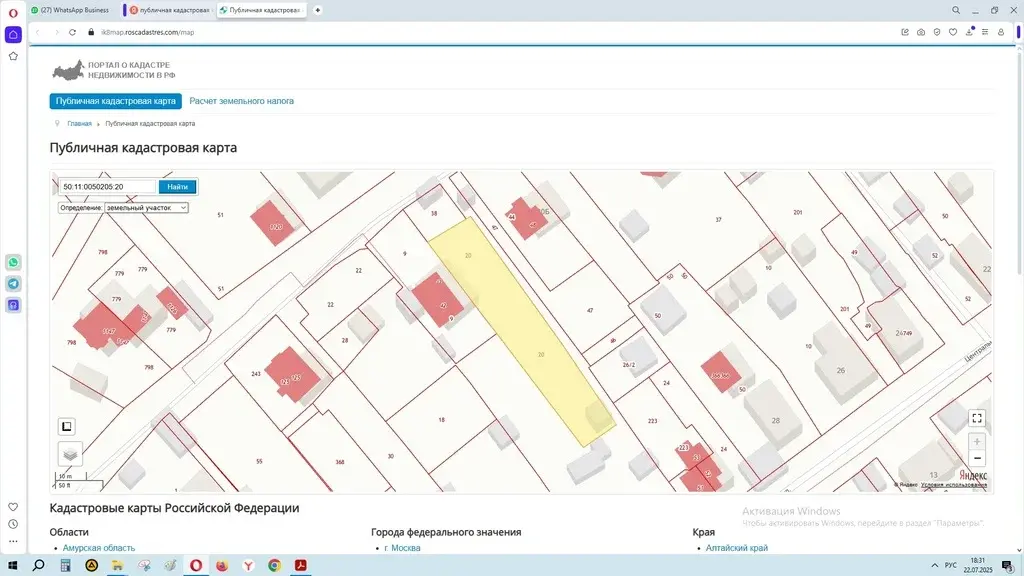
Task: Zoom out the map with minus button
Action: pos(977,458)
